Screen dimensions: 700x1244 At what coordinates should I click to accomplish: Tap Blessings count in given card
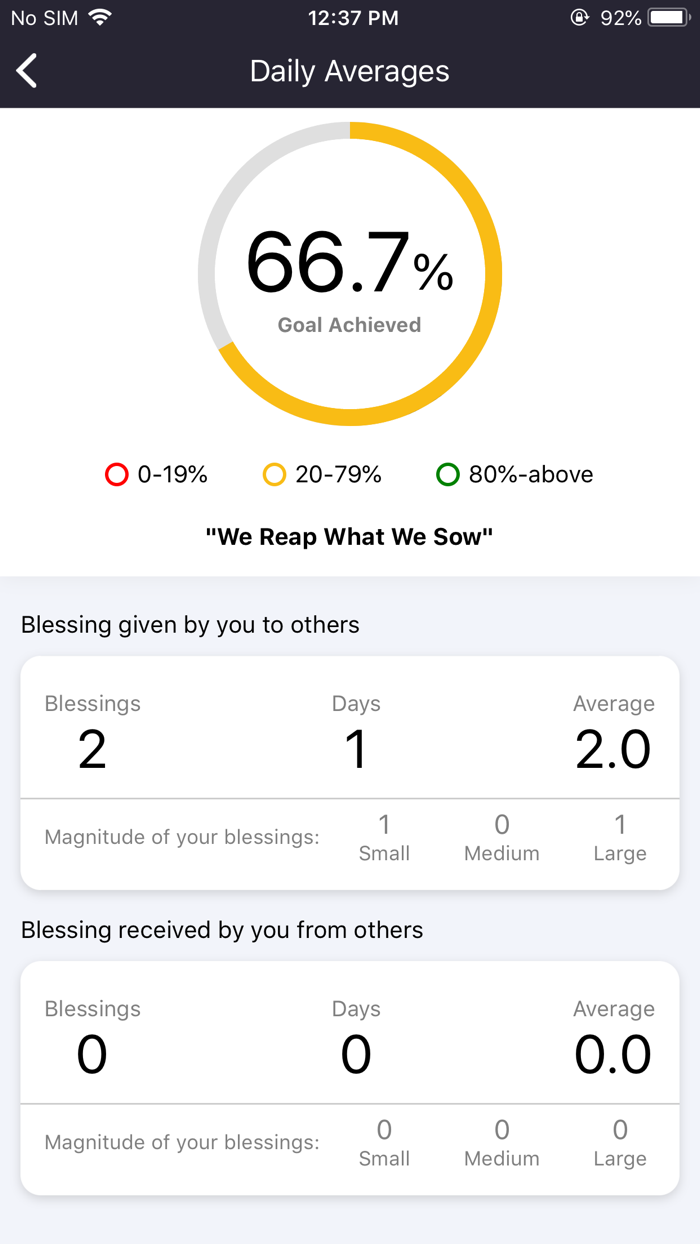tap(92, 749)
